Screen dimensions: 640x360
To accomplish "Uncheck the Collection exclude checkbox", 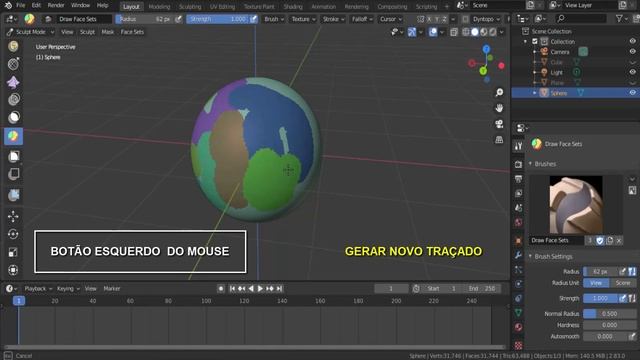I will pyautogui.click(x=535, y=41).
